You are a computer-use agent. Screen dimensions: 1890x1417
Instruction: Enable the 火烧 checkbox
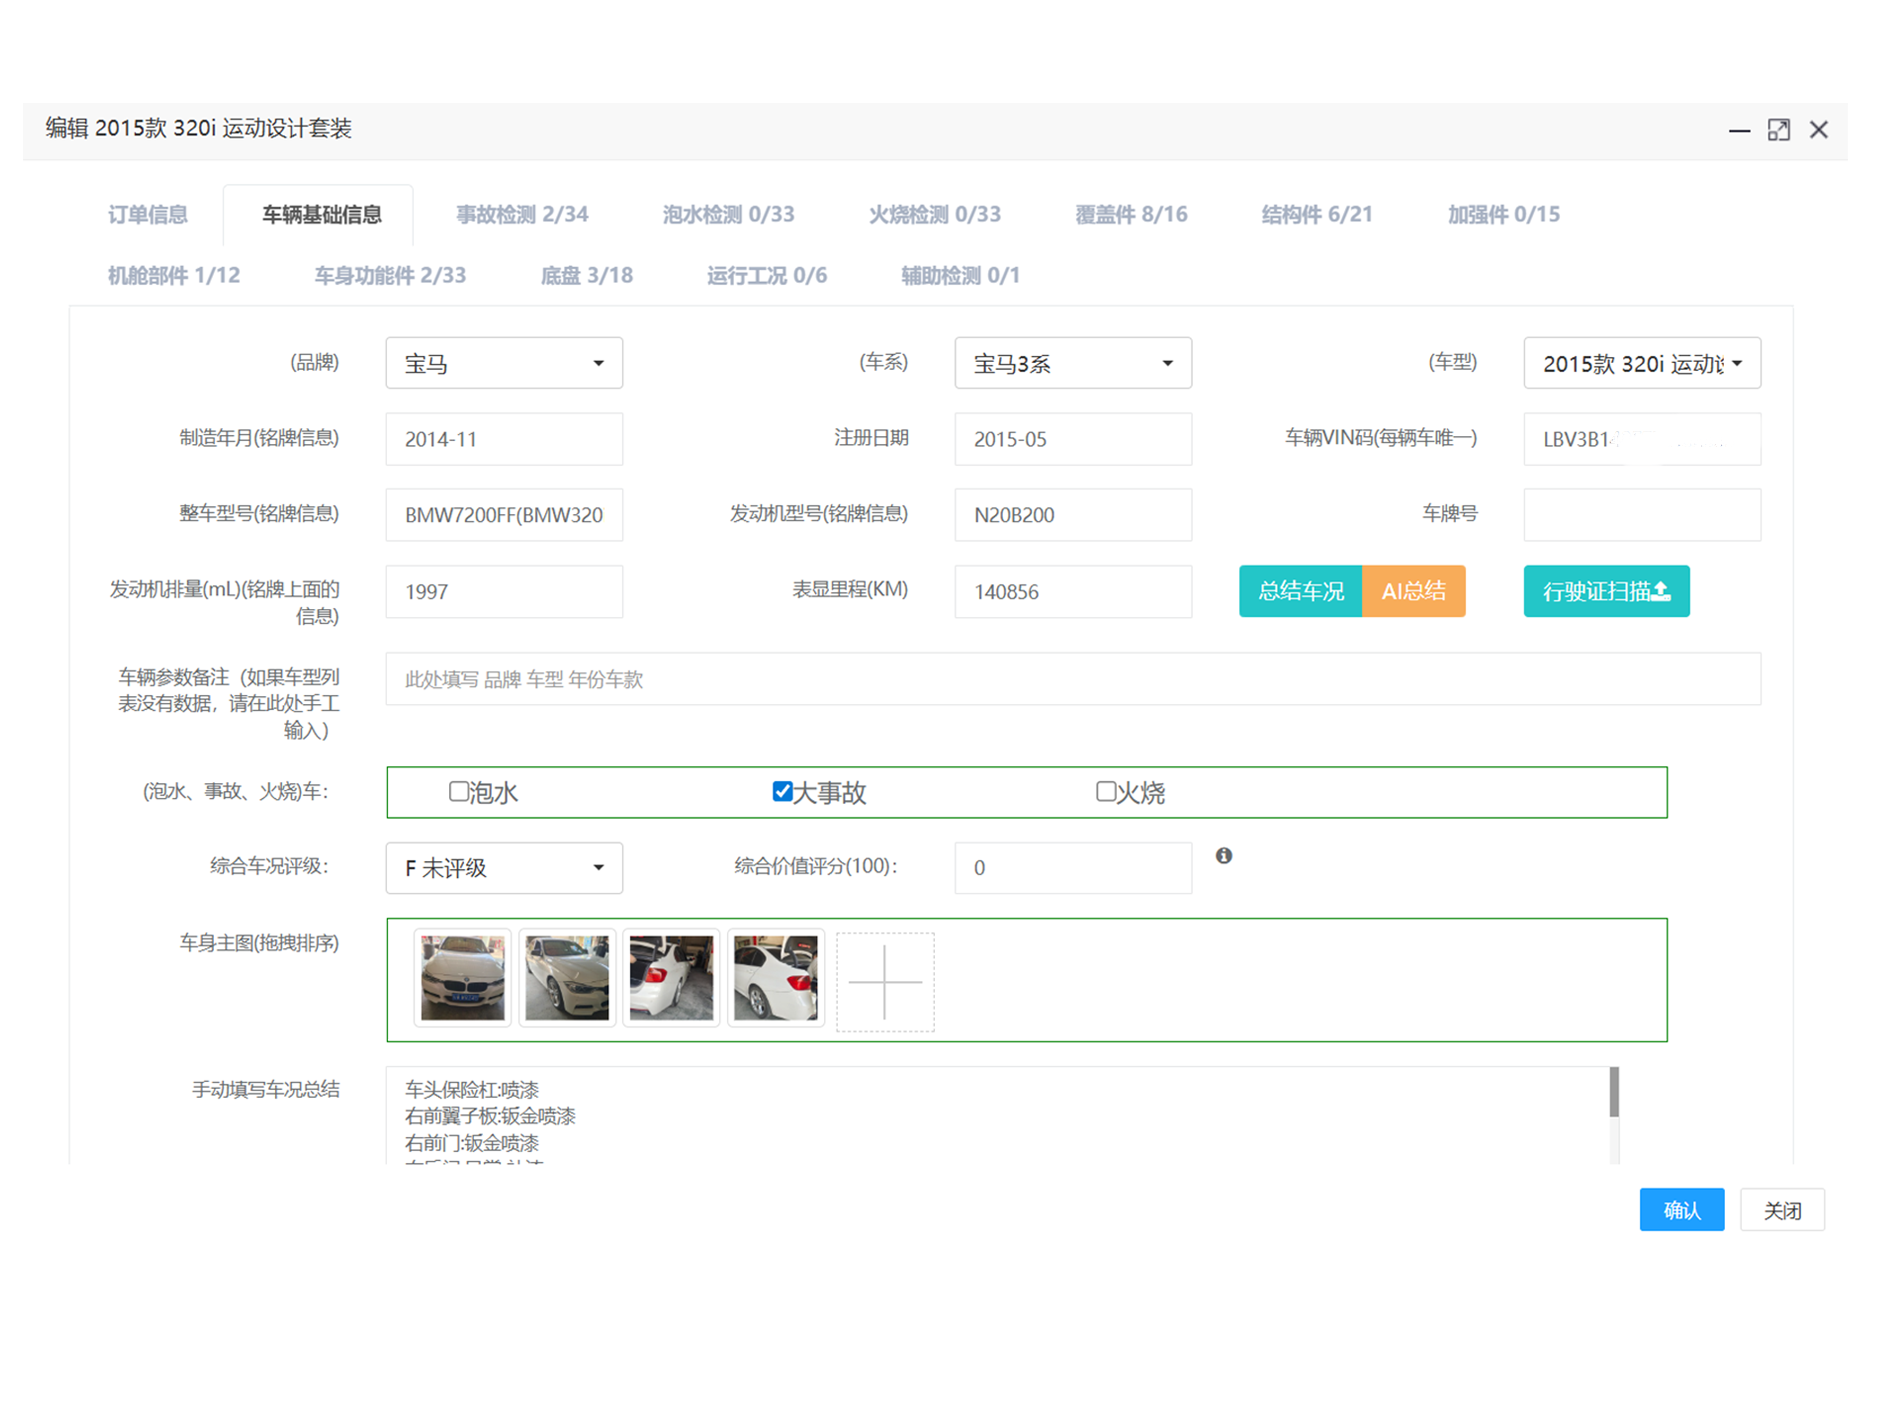(1105, 792)
